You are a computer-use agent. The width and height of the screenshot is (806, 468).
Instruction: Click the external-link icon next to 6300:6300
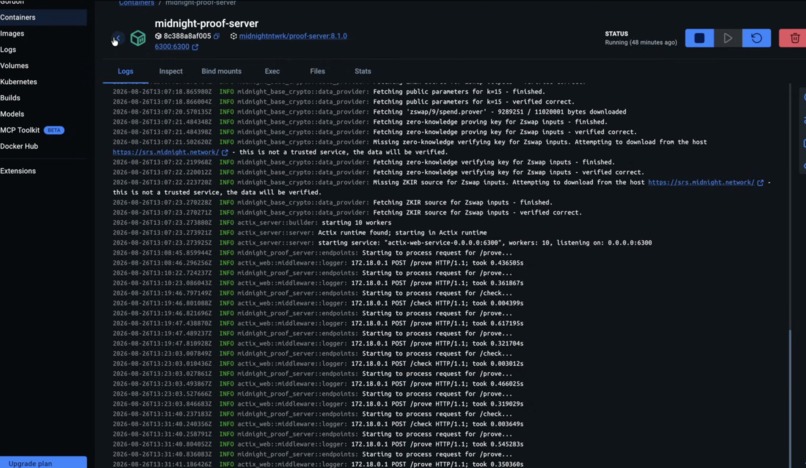195,47
